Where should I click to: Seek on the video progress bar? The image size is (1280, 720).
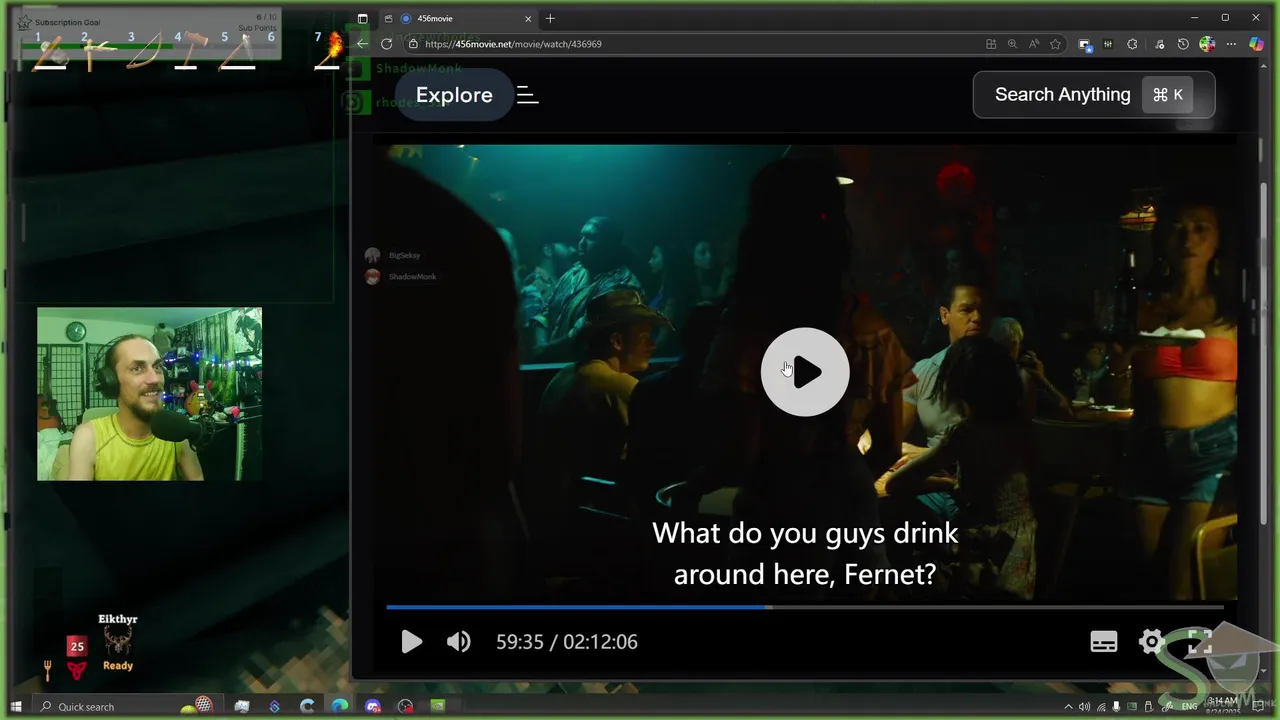click(805, 607)
